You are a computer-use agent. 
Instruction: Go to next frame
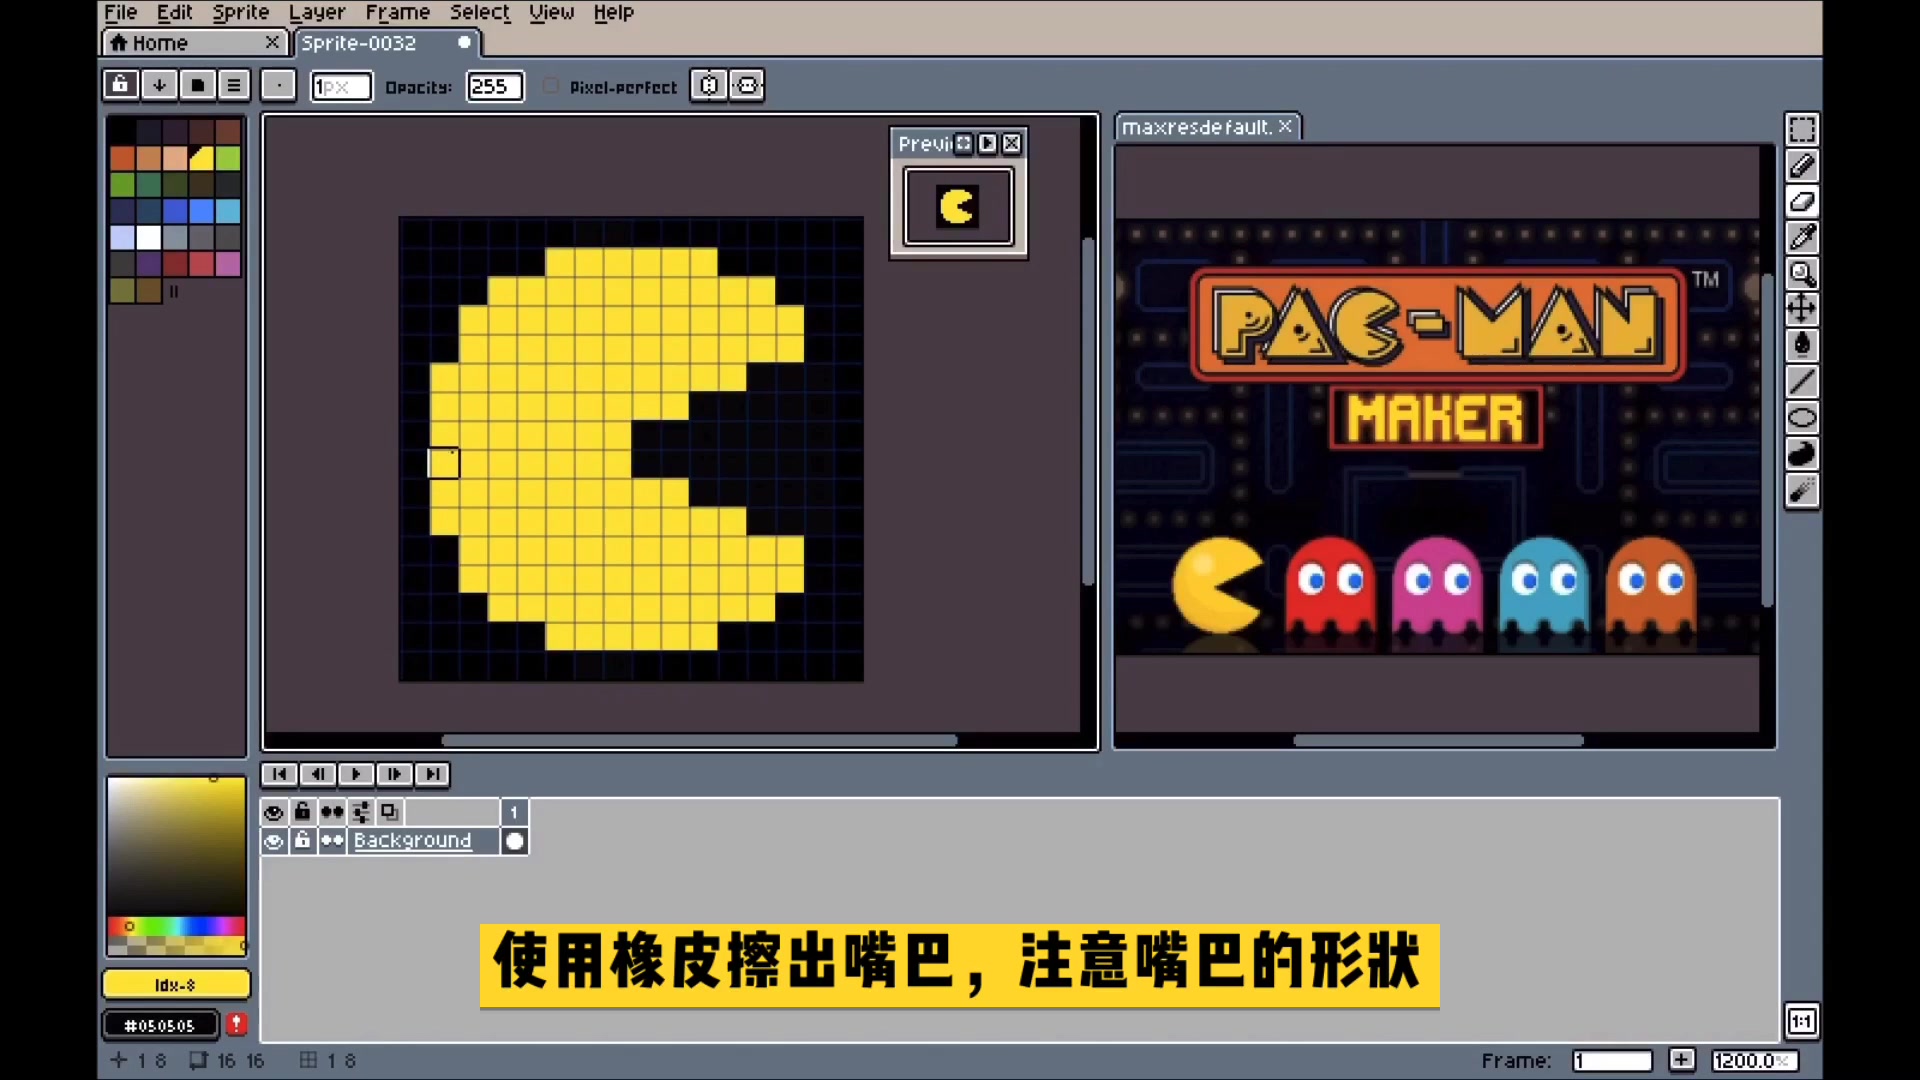point(394,774)
